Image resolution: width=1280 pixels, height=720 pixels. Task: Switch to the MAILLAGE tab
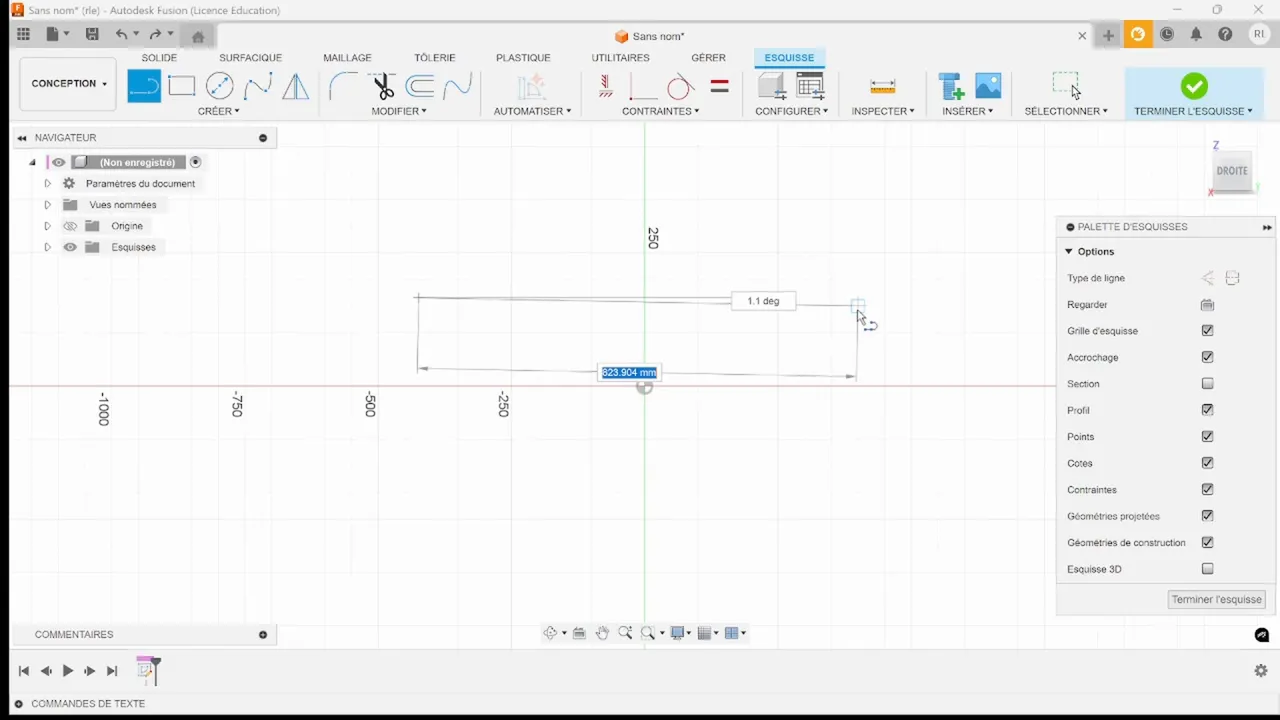pyautogui.click(x=347, y=58)
